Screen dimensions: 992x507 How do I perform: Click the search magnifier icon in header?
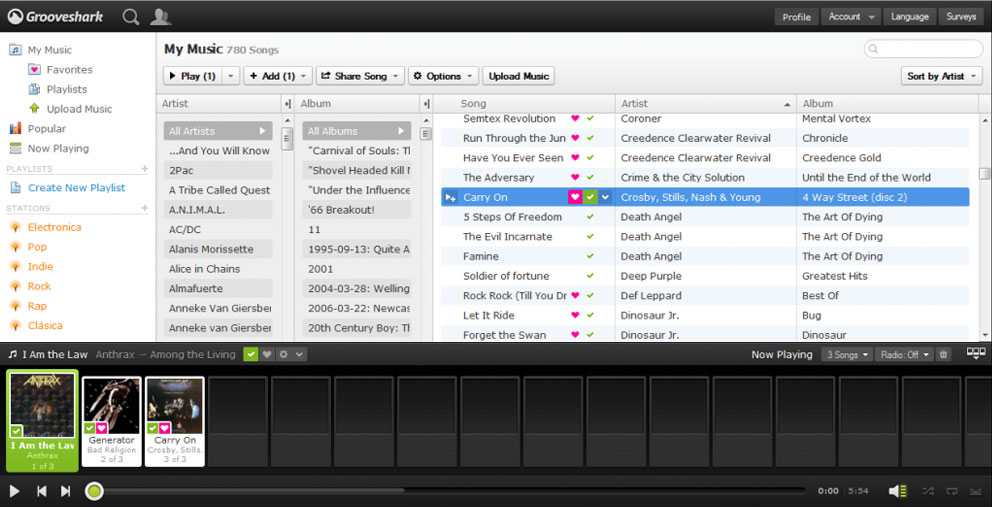[131, 16]
